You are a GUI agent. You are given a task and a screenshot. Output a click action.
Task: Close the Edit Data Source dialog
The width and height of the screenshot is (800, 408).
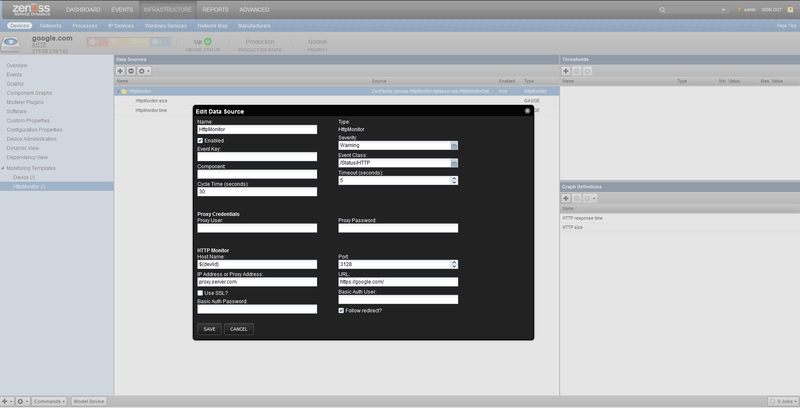527,111
